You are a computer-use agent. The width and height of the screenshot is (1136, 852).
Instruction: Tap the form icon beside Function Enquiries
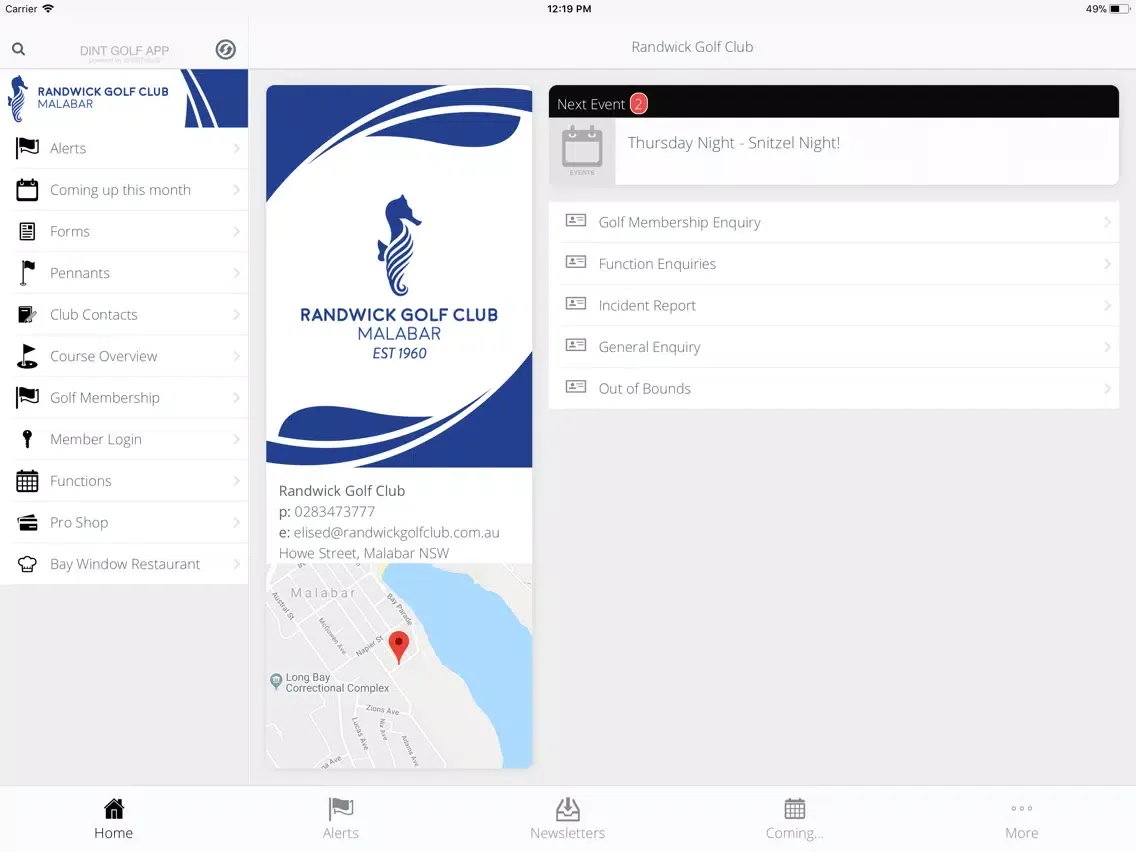[x=576, y=262]
